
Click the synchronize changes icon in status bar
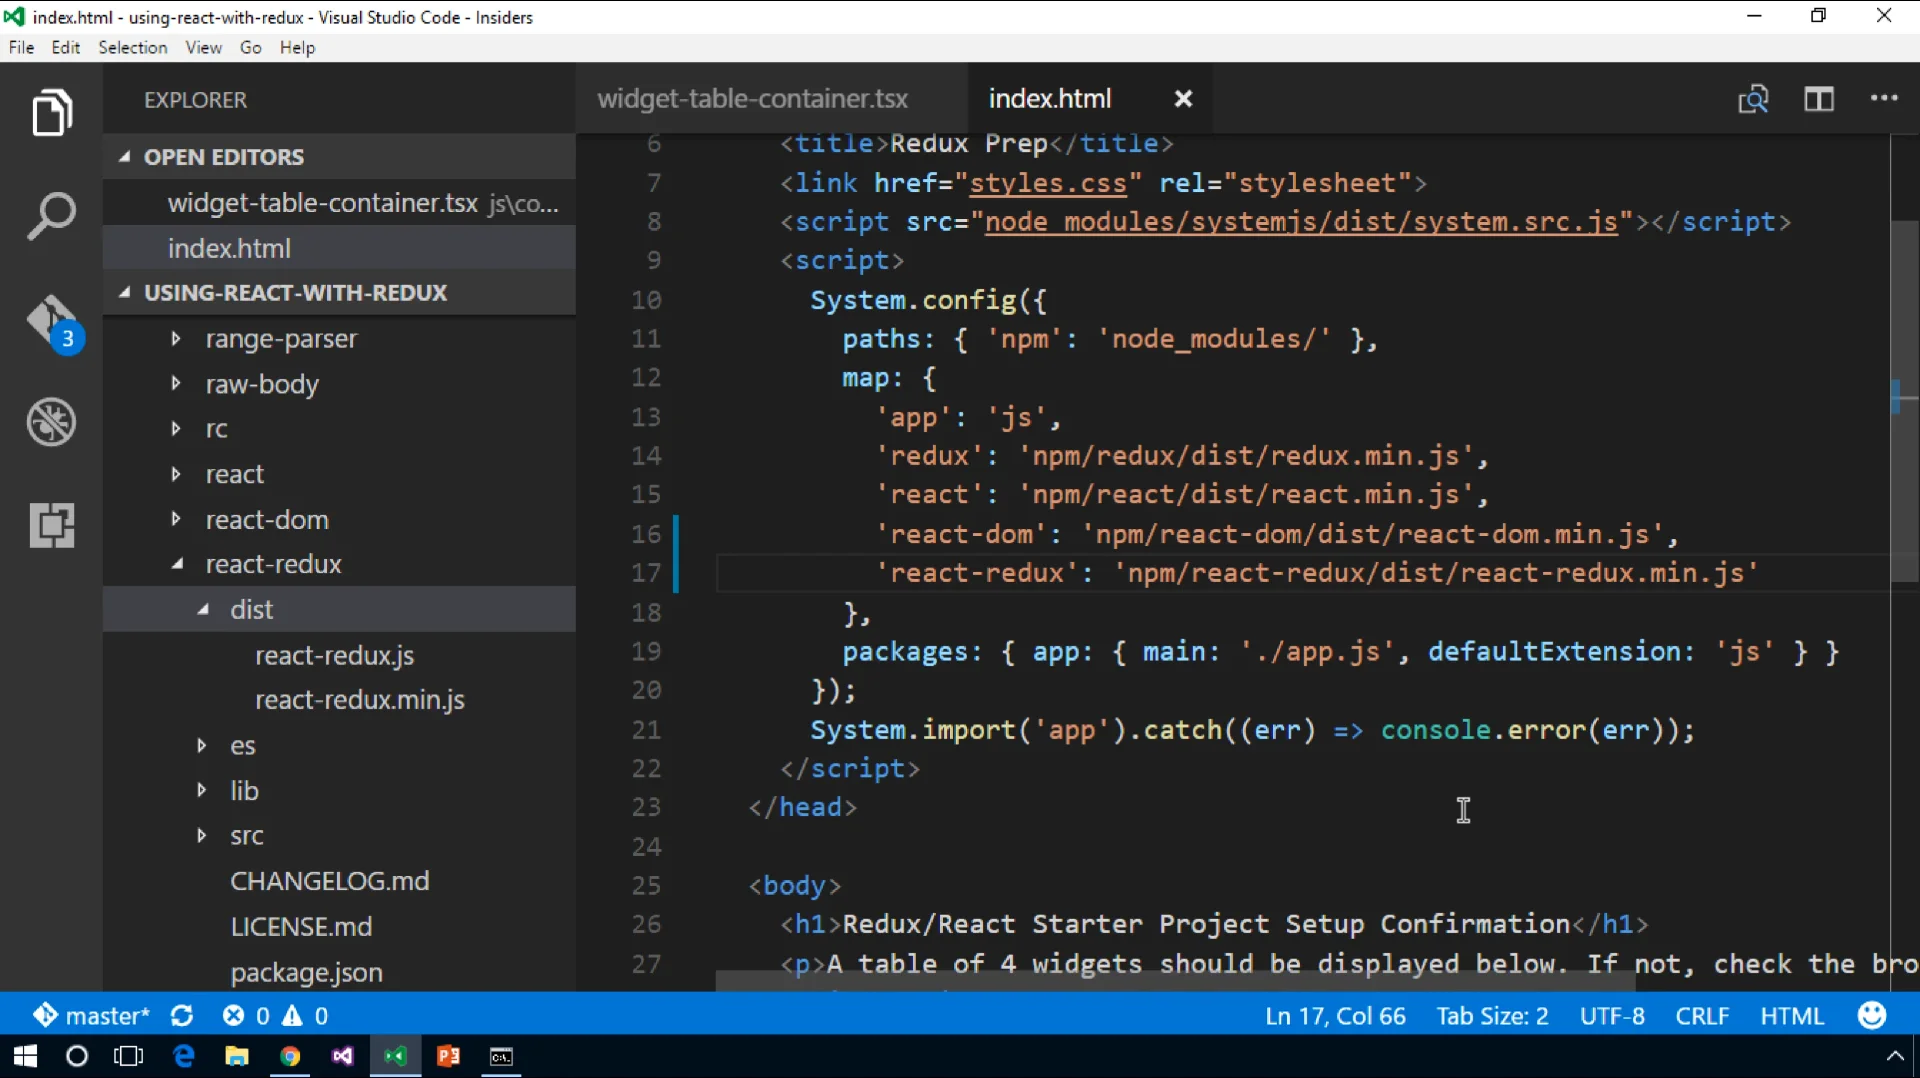[x=182, y=1016]
